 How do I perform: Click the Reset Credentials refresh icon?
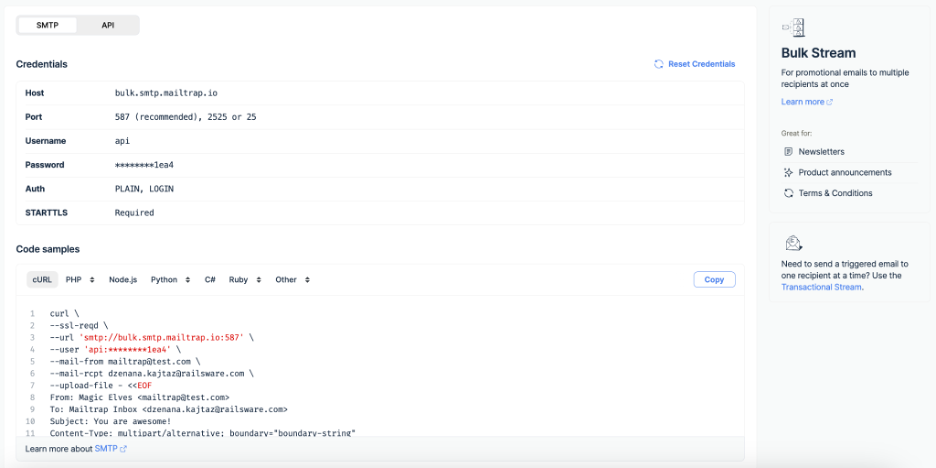(658, 64)
